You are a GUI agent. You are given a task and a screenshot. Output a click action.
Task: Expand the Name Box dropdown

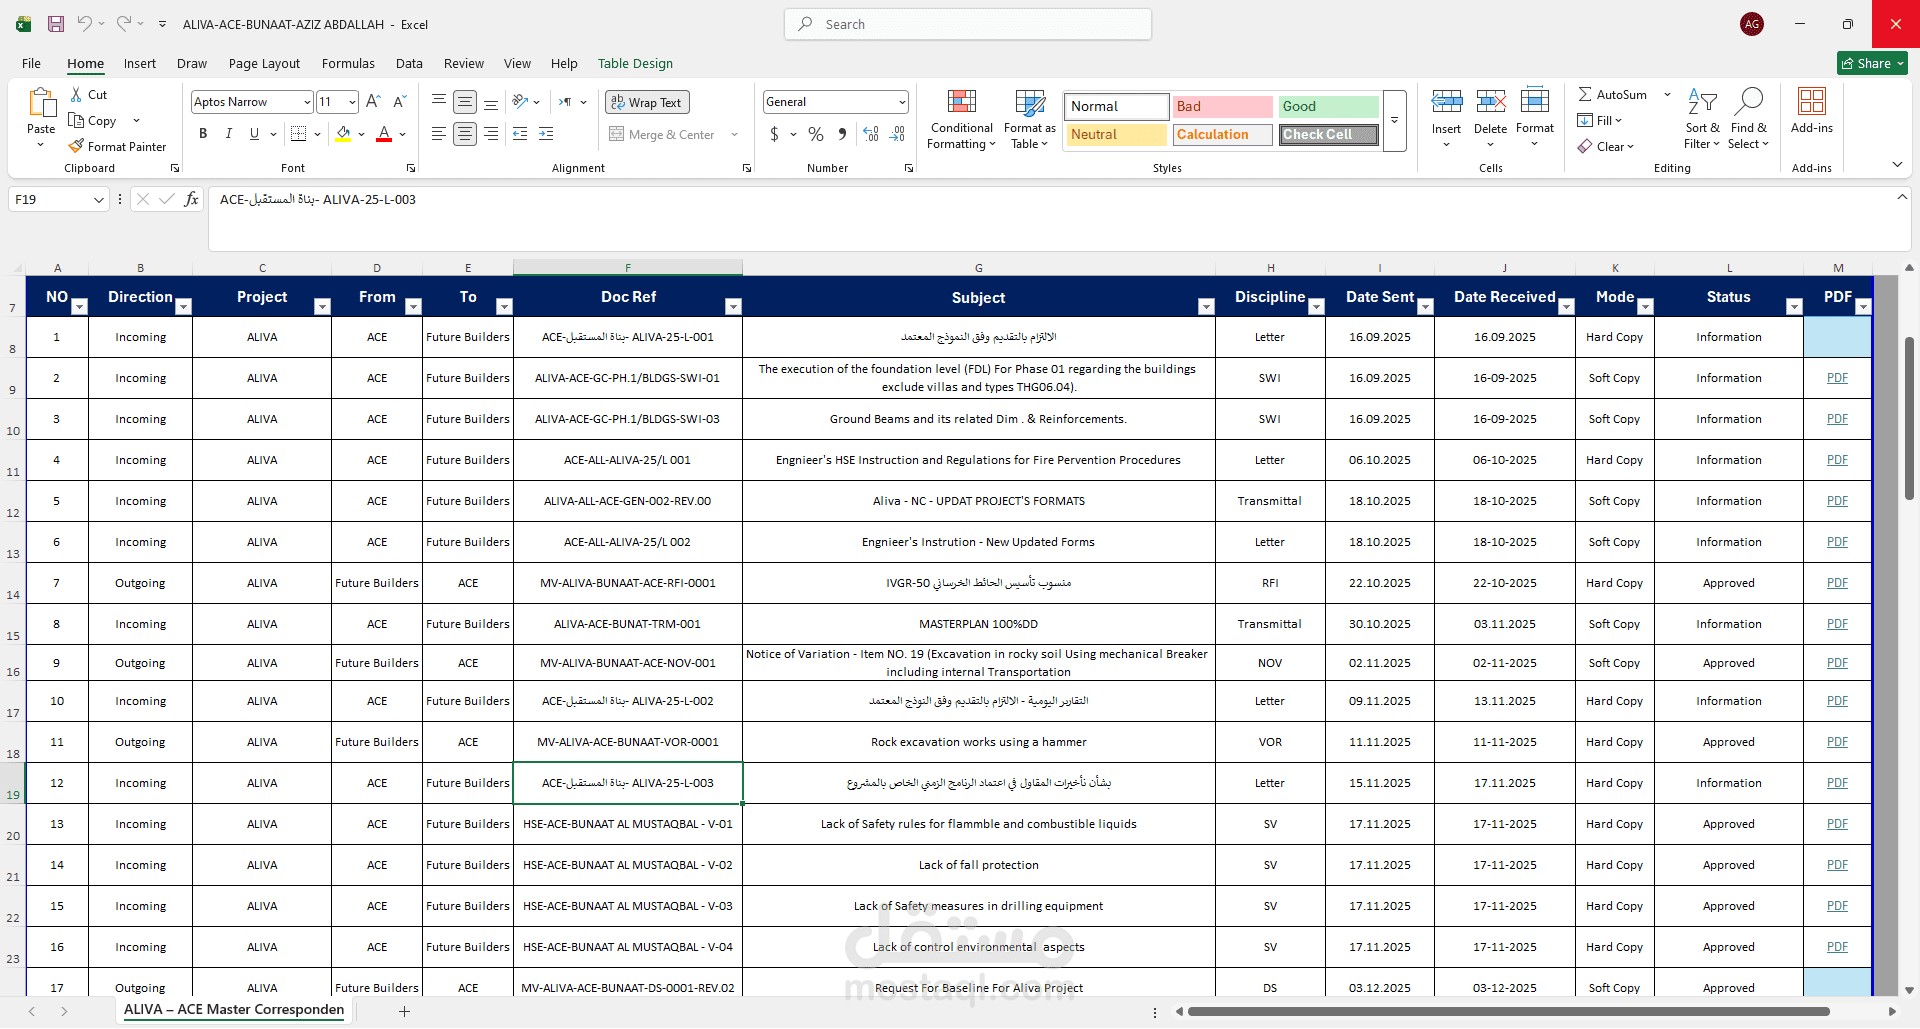(98, 200)
